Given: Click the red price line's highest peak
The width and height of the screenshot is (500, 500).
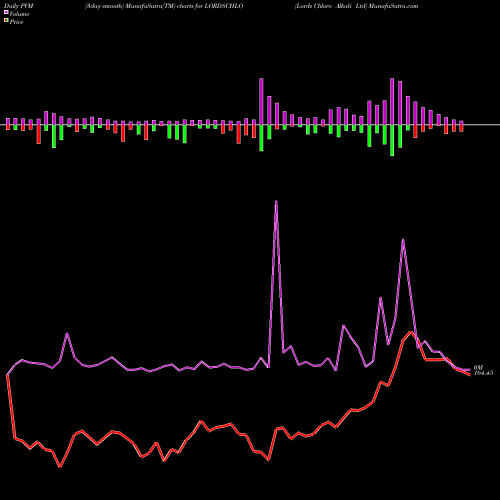Looking at the screenshot, I should 411,332.
